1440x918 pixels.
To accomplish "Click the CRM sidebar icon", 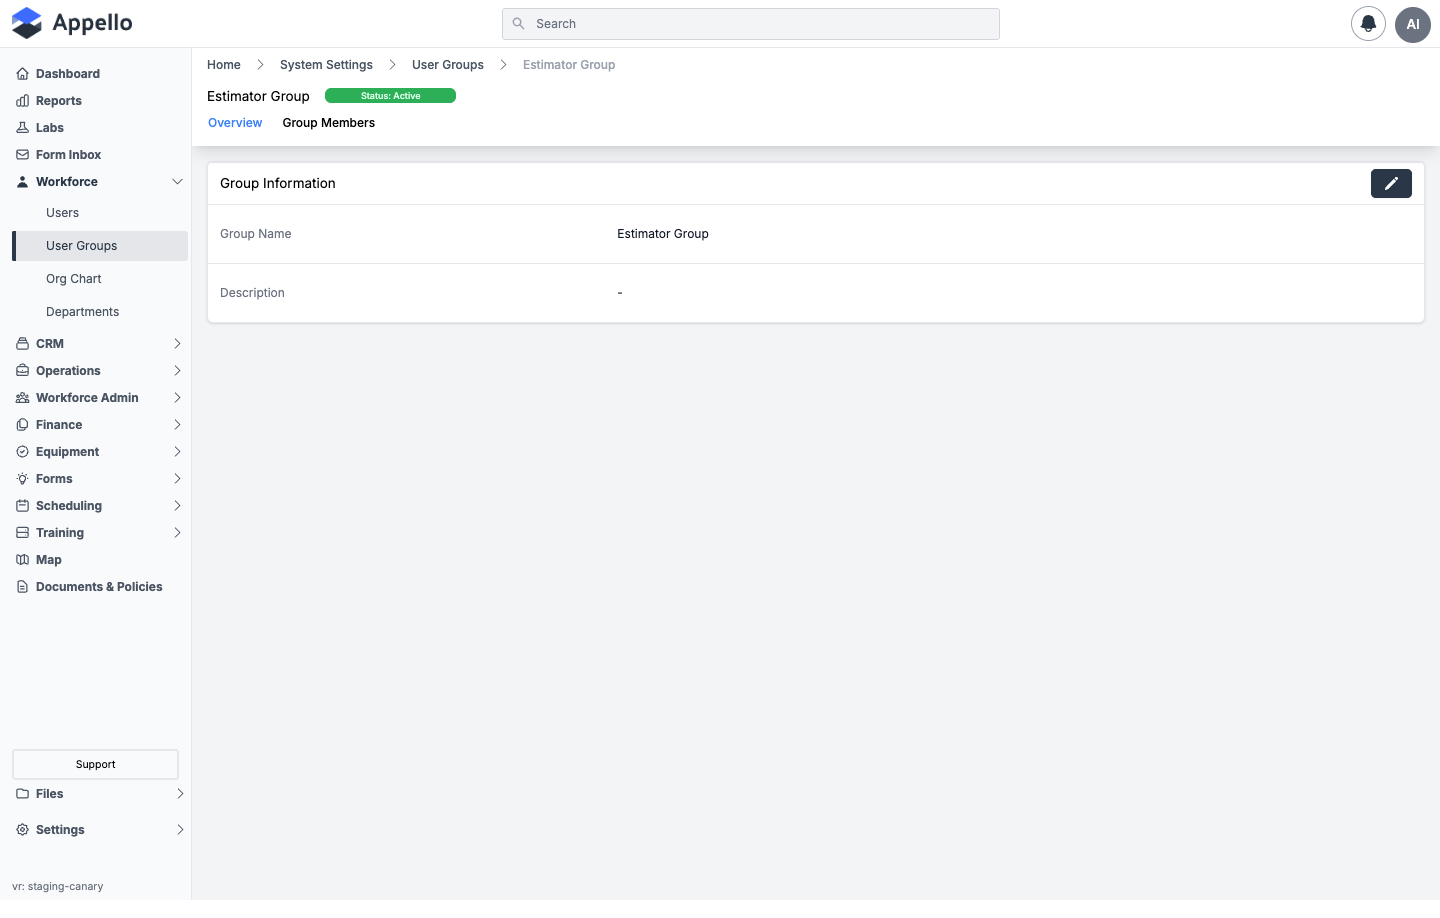I will click(22, 344).
